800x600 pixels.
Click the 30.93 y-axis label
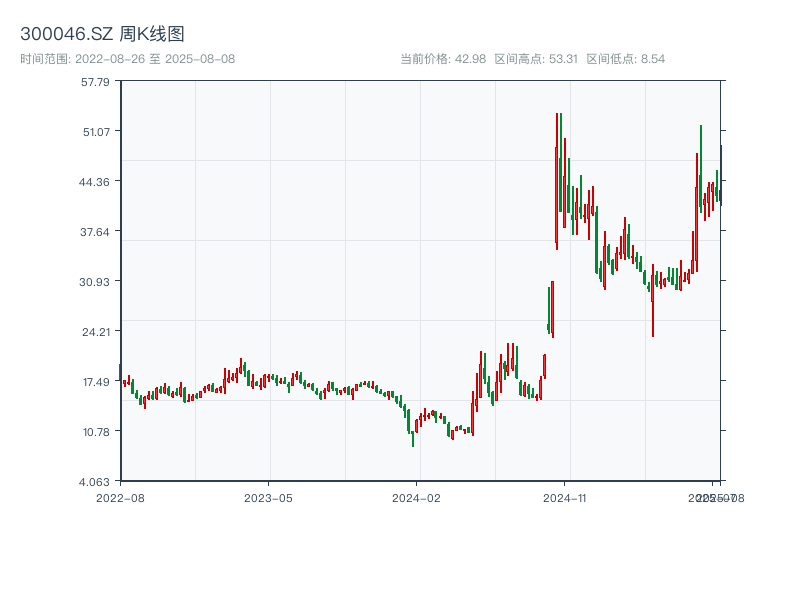coord(95,281)
